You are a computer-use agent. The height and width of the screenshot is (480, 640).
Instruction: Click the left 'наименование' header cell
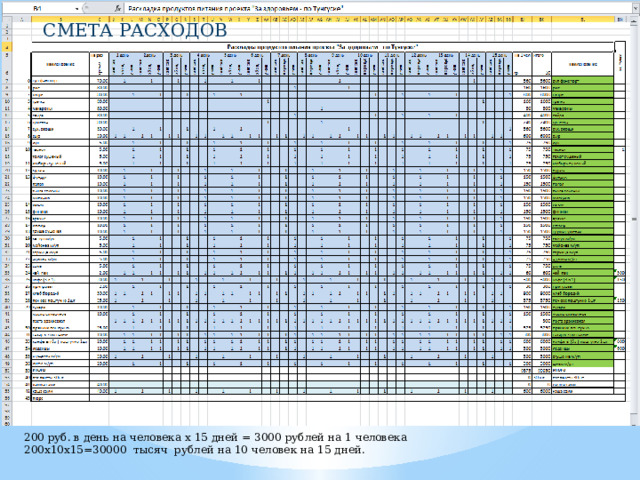(x=60, y=64)
